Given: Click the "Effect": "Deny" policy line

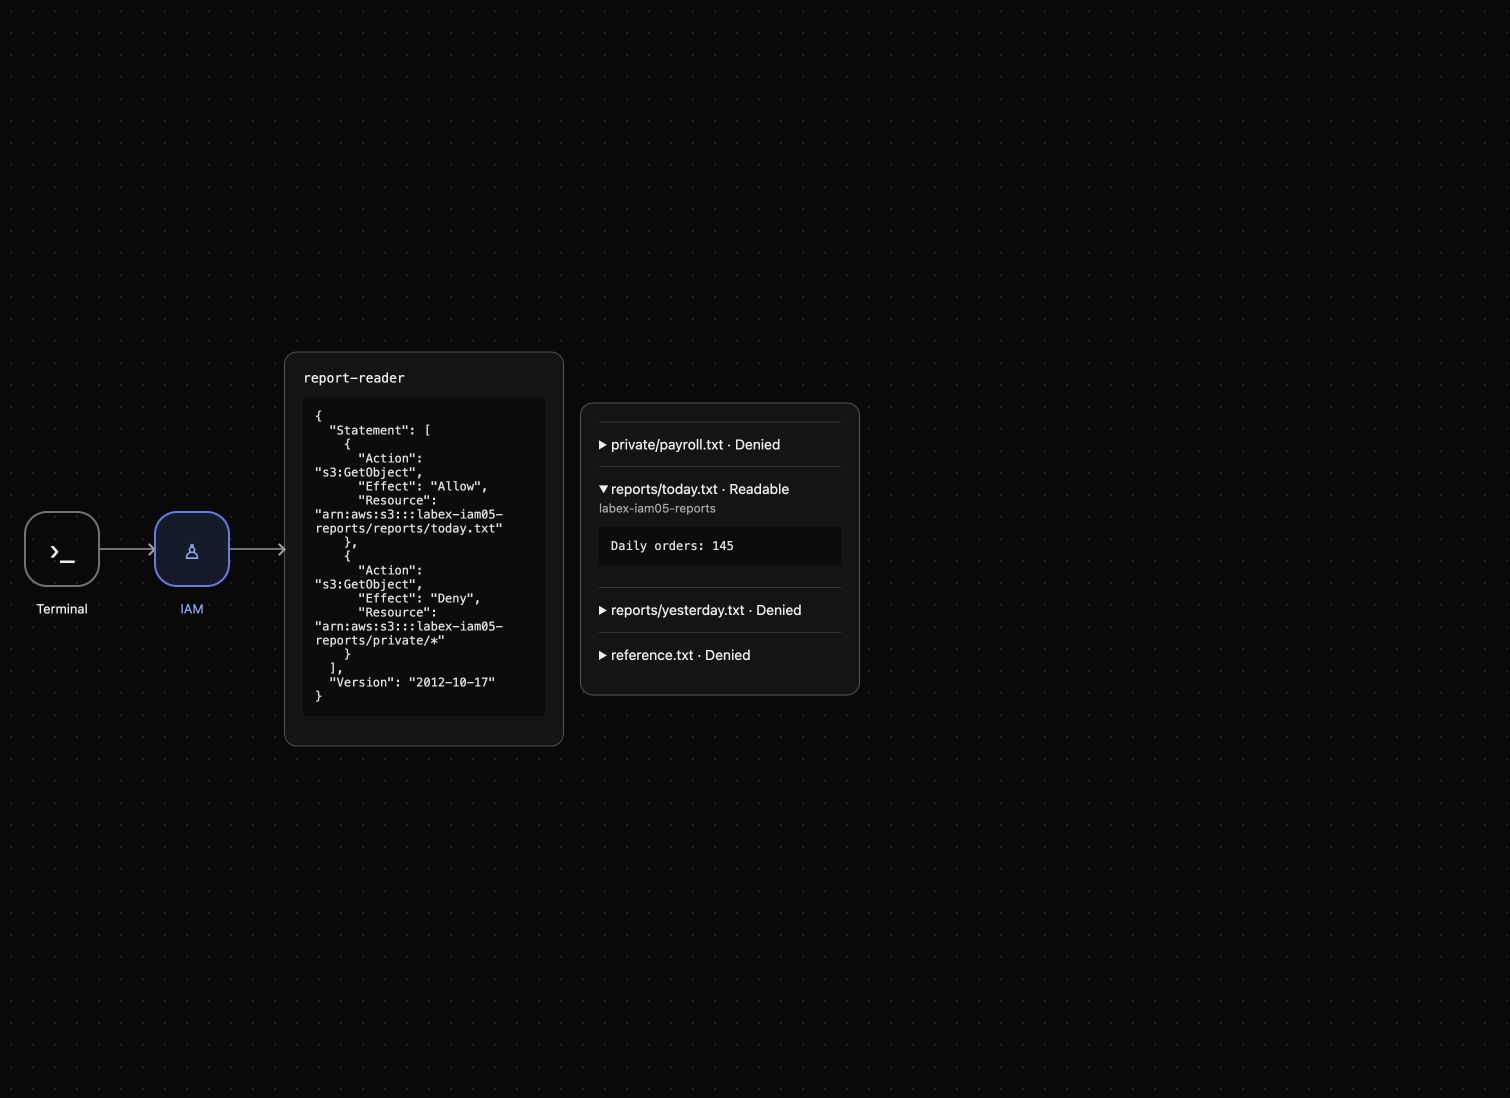Looking at the screenshot, I should pyautogui.click(x=419, y=598).
